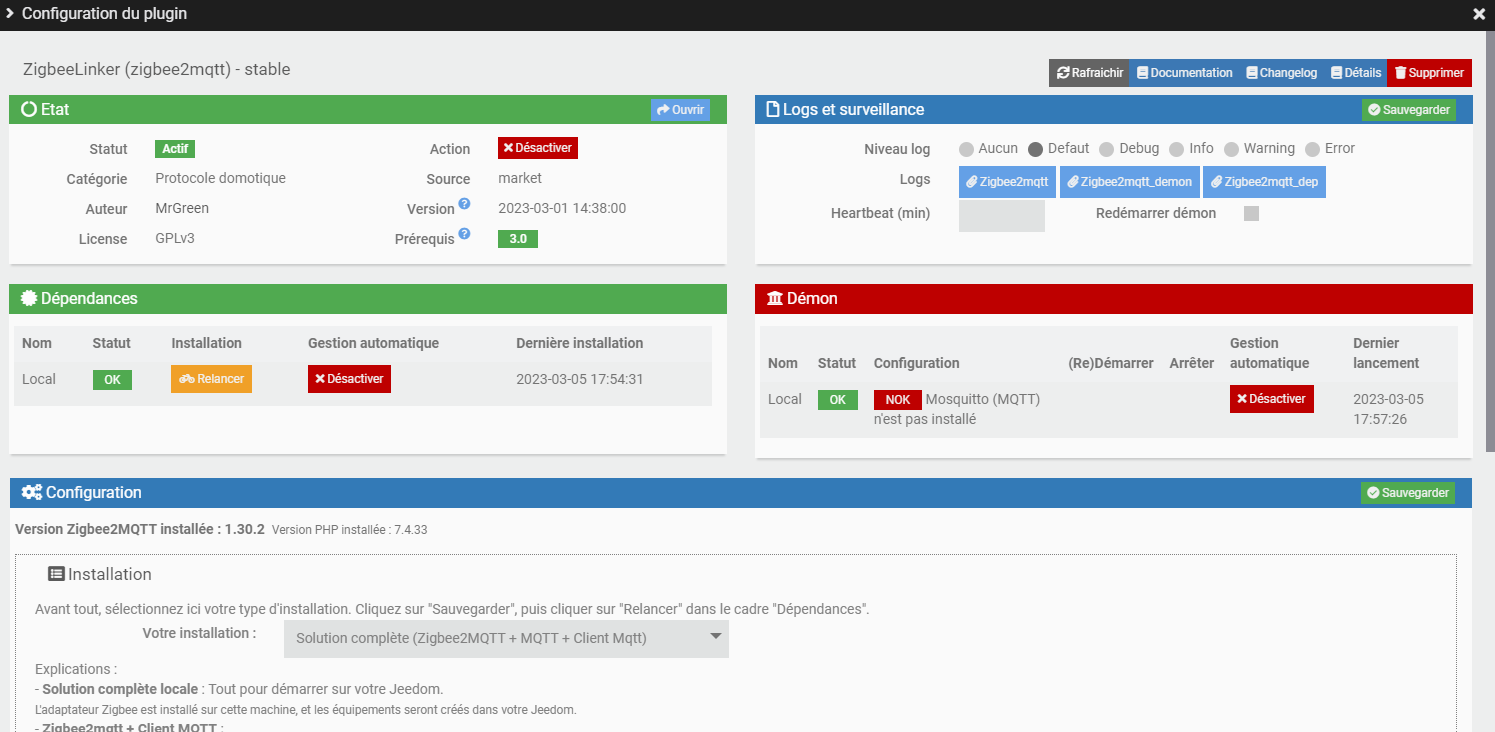
Task: Select the Defaut log level
Action: click(1035, 149)
